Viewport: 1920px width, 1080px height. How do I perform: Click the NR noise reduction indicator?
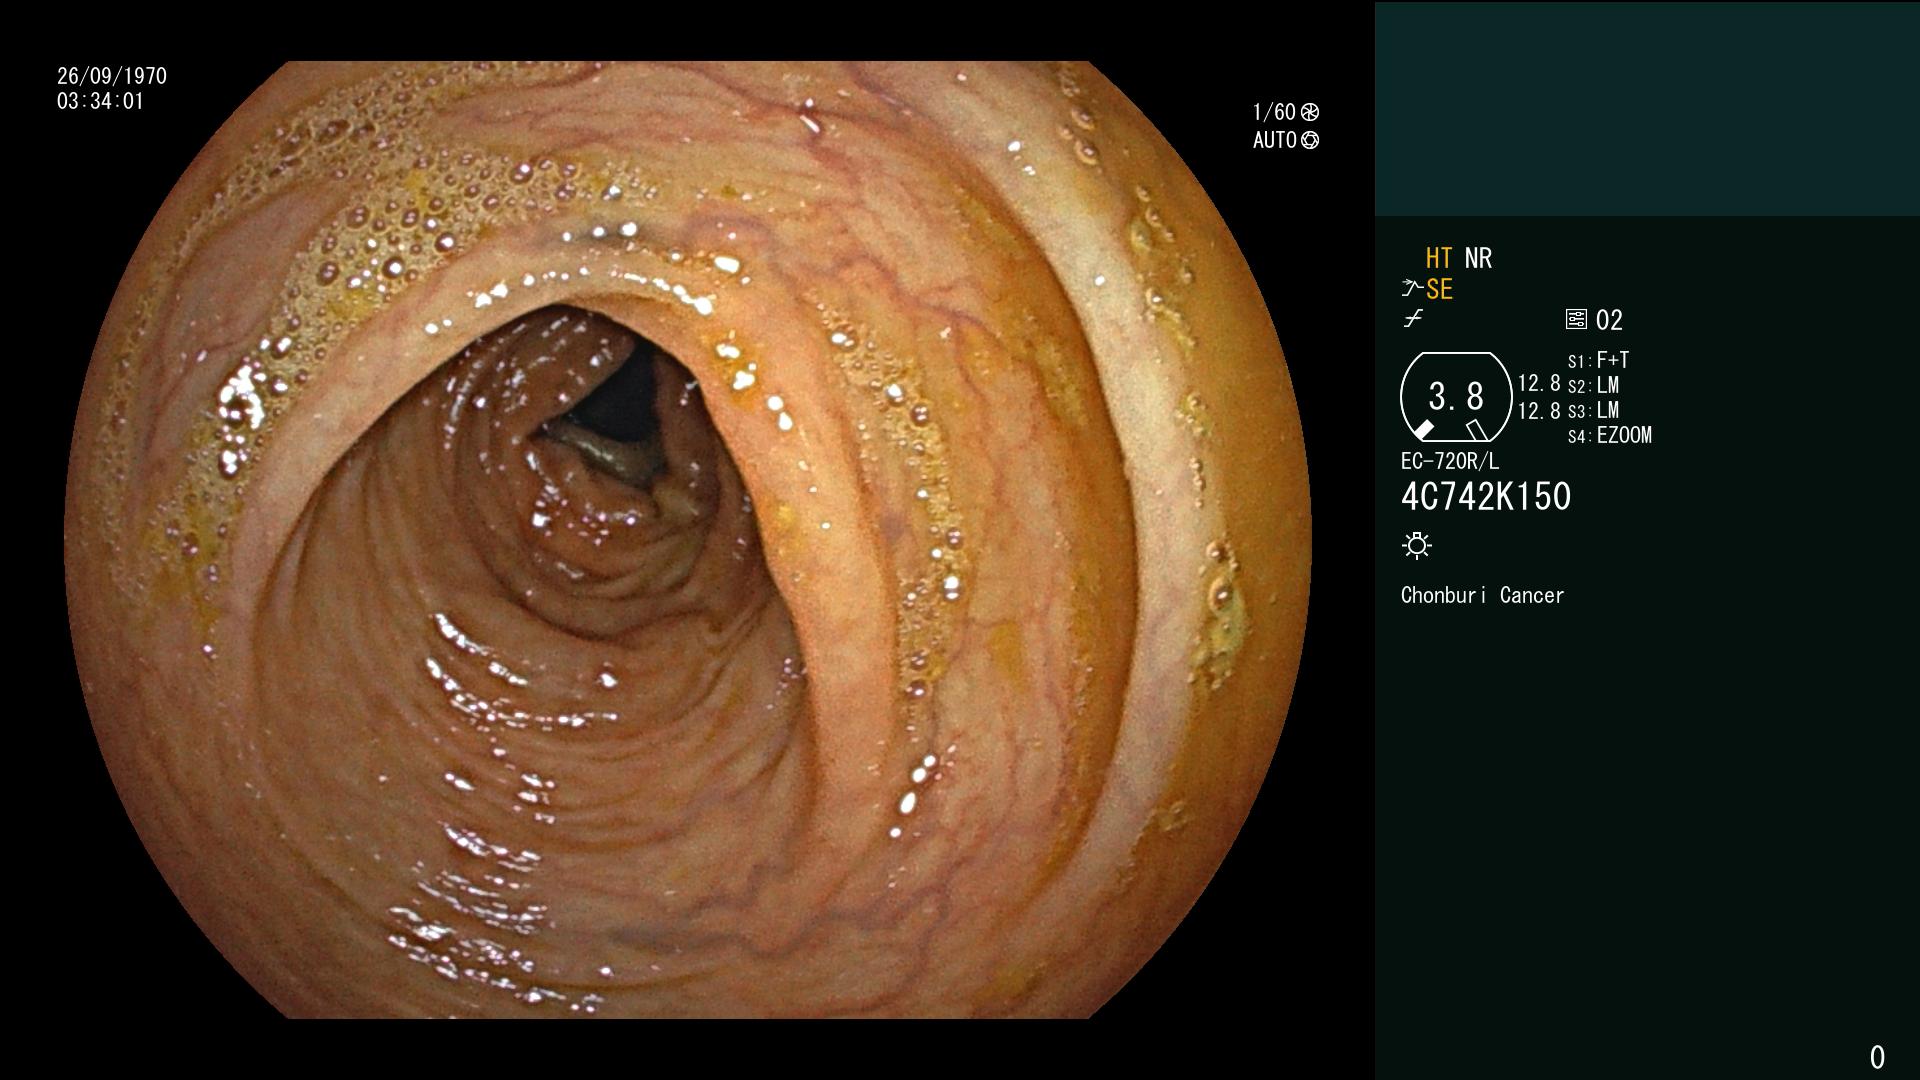click(1478, 258)
